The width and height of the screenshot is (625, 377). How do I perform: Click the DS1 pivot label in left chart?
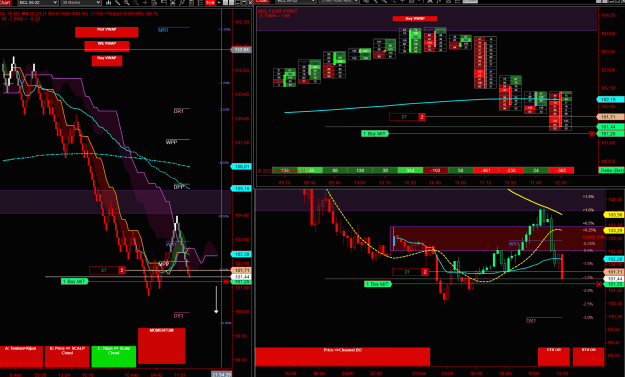click(x=179, y=316)
